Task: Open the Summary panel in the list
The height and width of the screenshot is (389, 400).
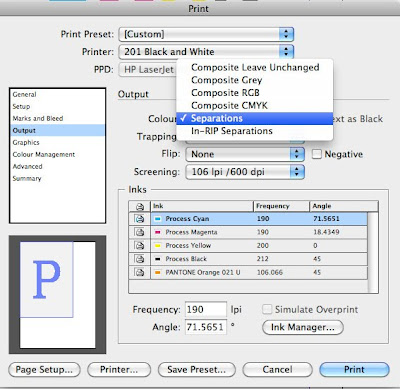Action: (58, 178)
